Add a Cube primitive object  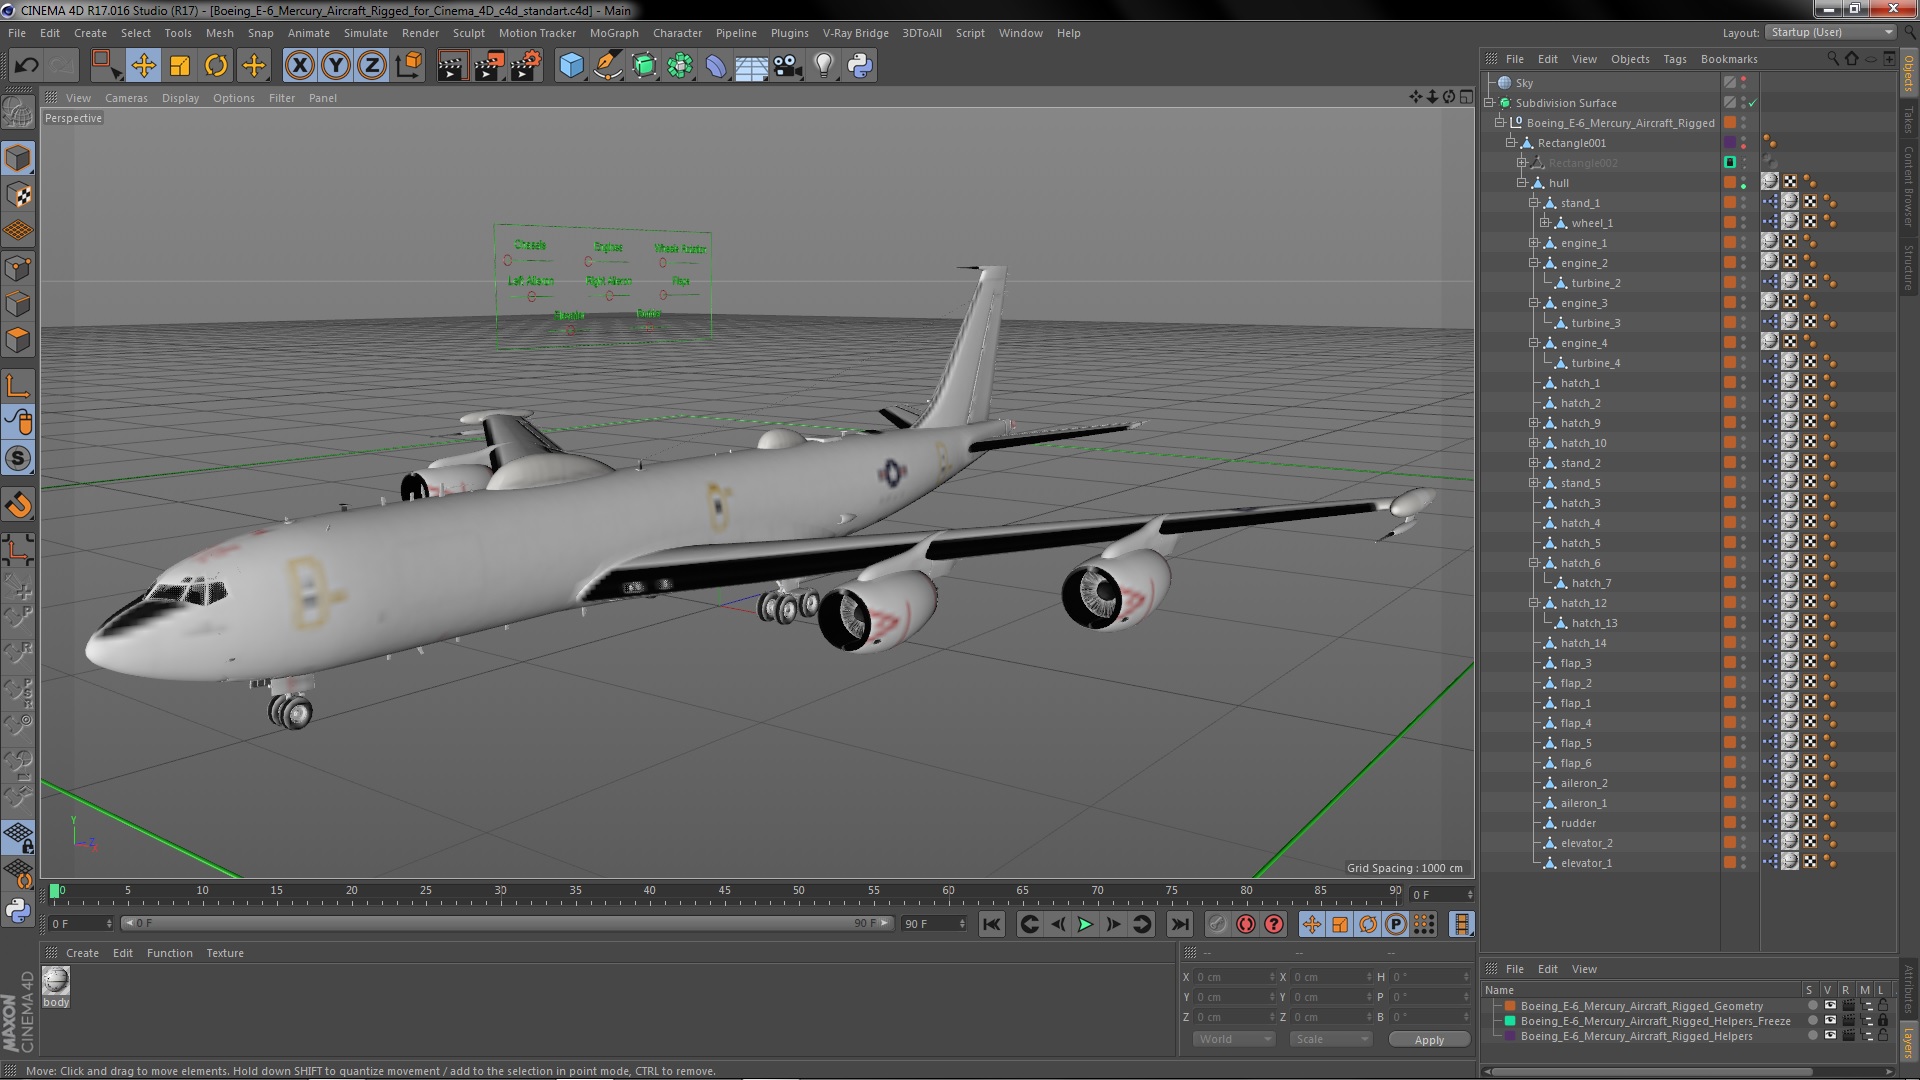[x=571, y=66]
